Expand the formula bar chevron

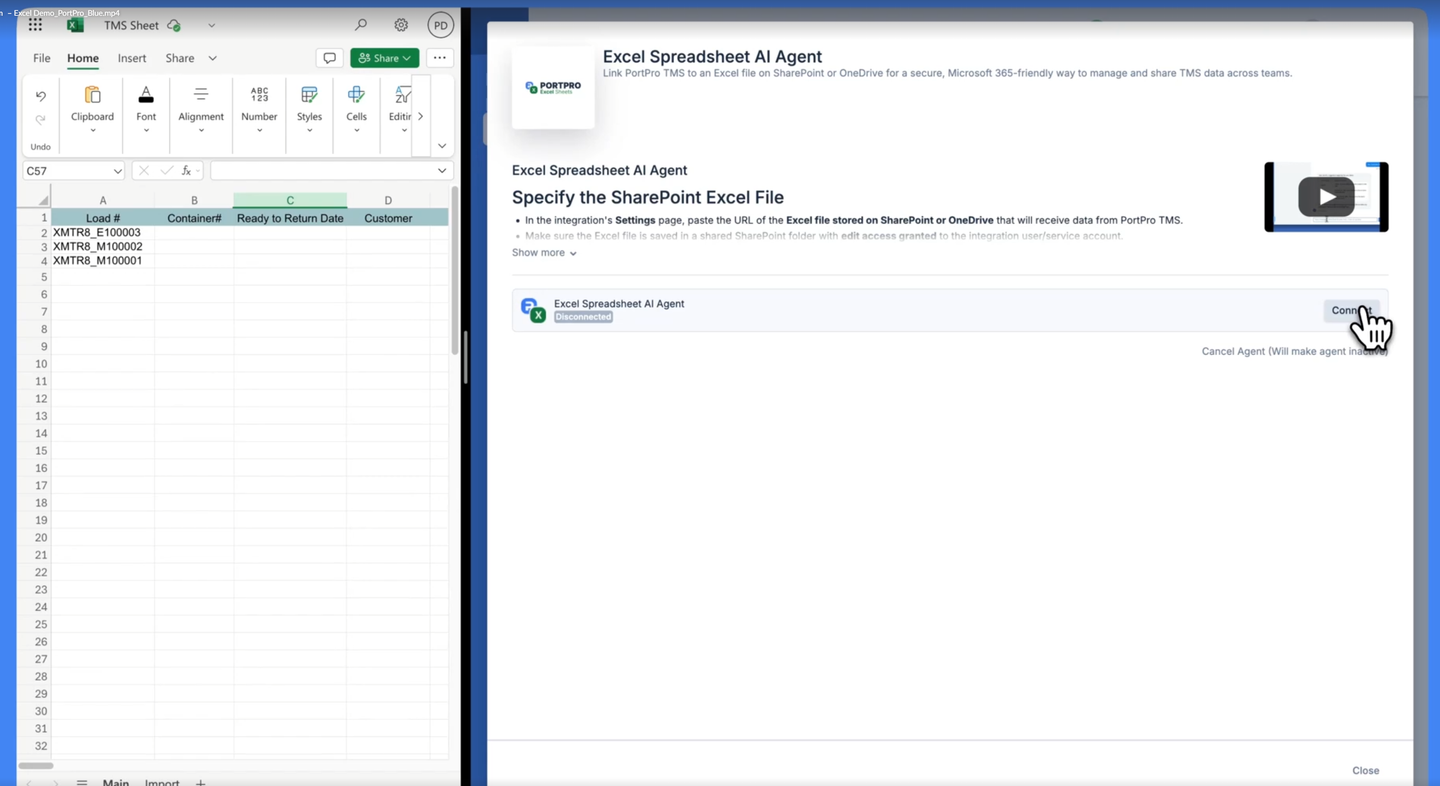pos(442,171)
